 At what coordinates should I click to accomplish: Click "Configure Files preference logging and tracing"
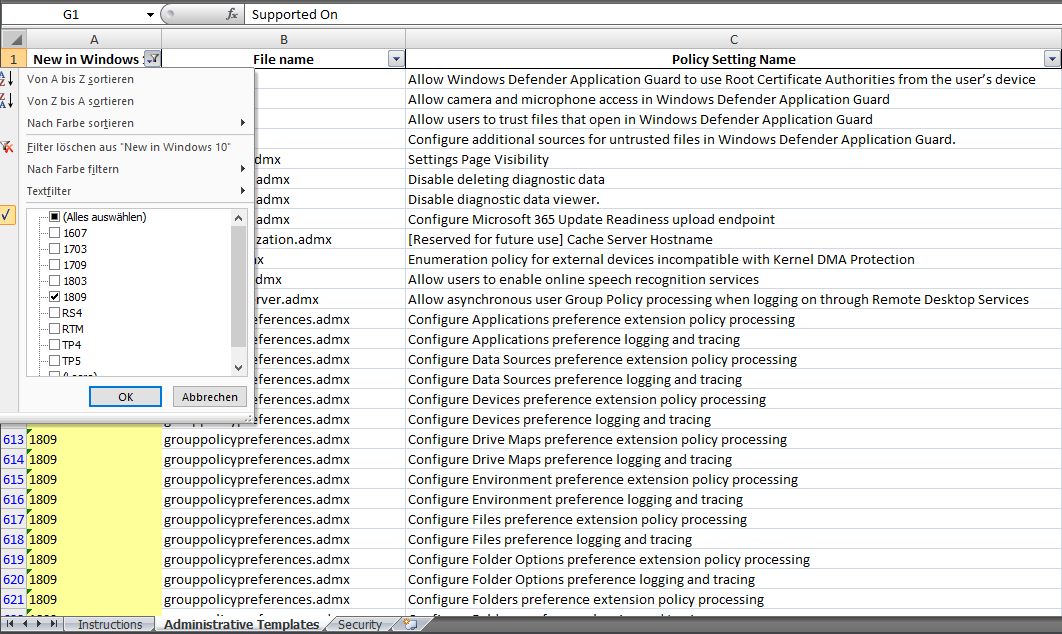pos(734,539)
